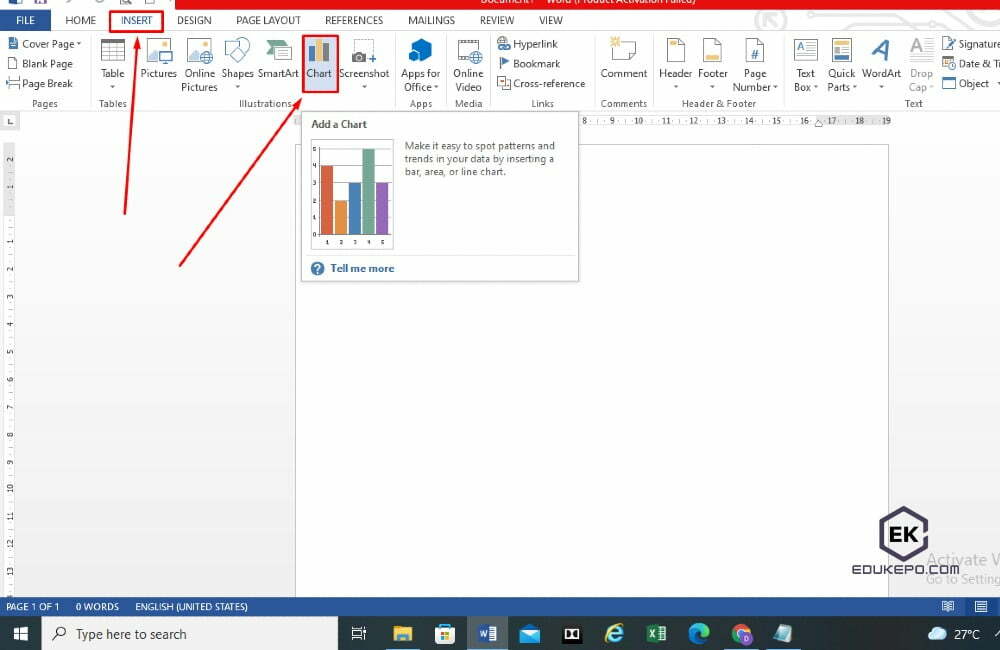1000x650 pixels.
Task: Insert Pictures from the ribbon
Action: [158, 62]
